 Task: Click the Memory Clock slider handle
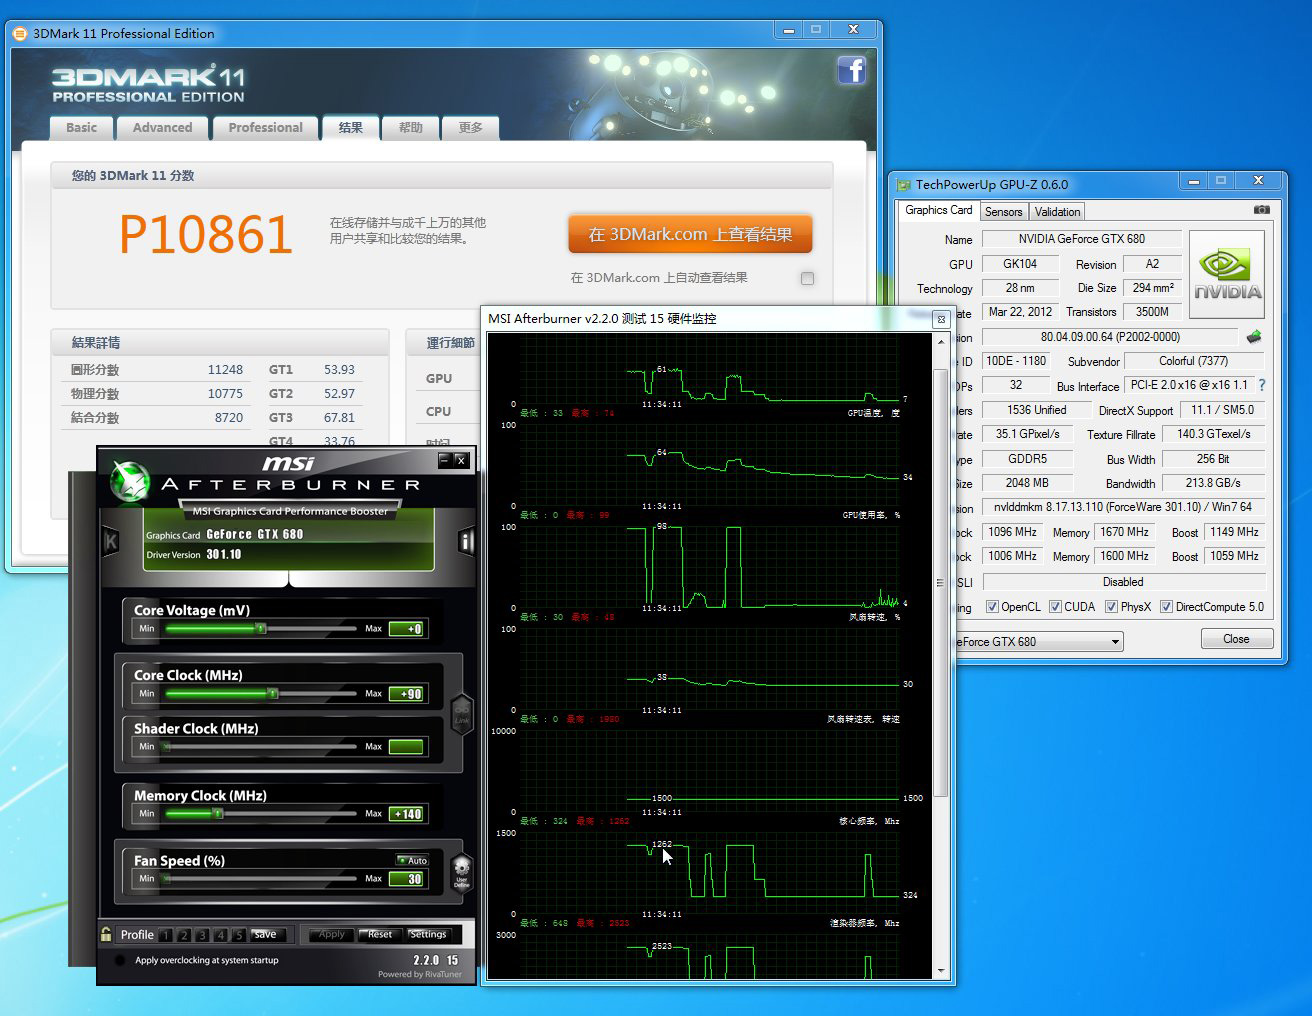(217, 814)
